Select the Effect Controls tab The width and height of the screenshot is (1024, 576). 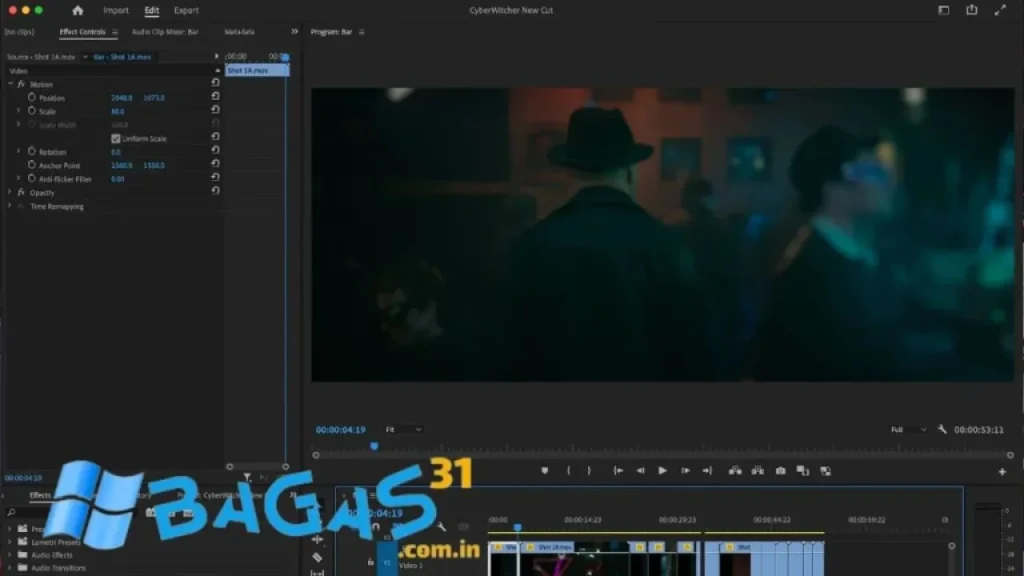click(82, 31)
